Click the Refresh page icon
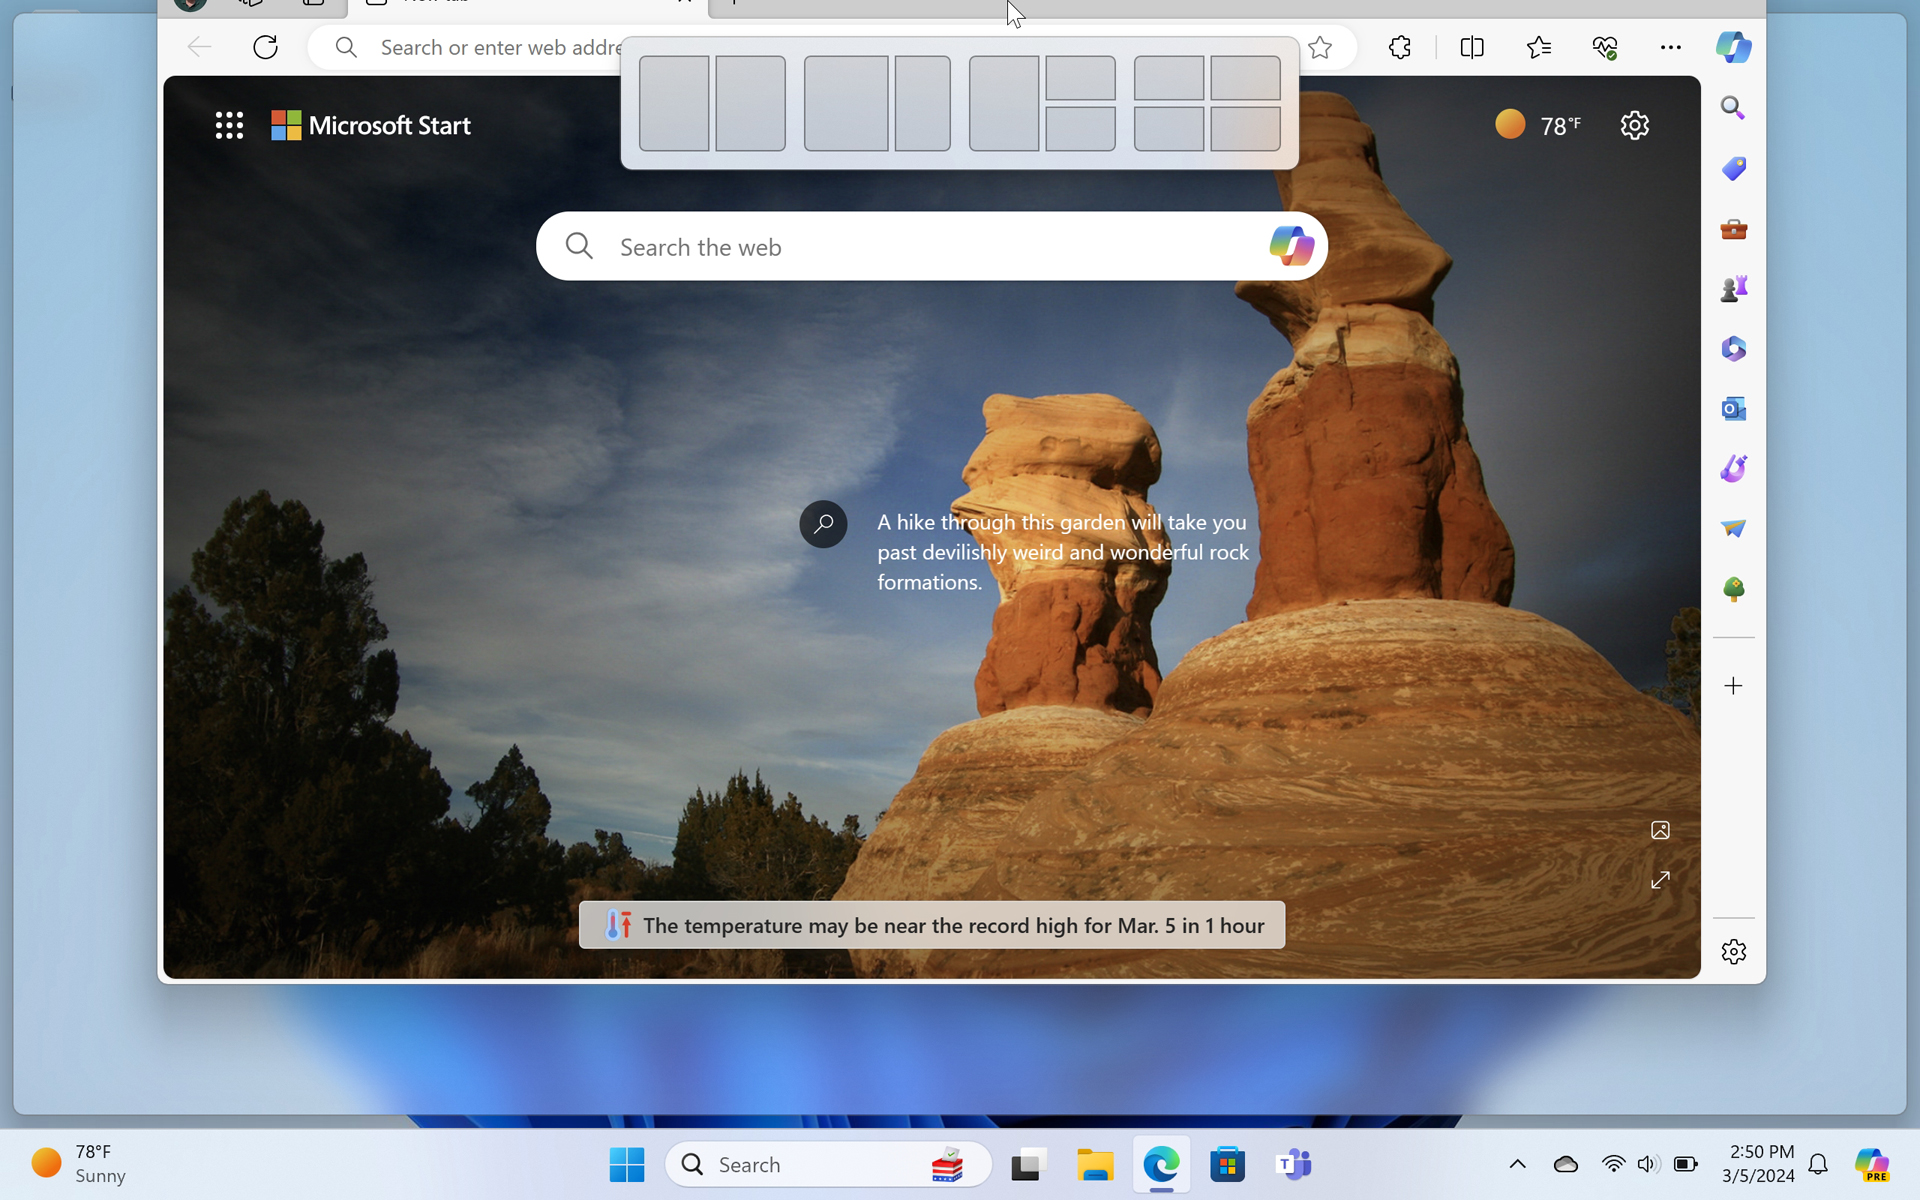Image resolution: width=1920 pixels, height=1200 pixels. coord(265,47)
